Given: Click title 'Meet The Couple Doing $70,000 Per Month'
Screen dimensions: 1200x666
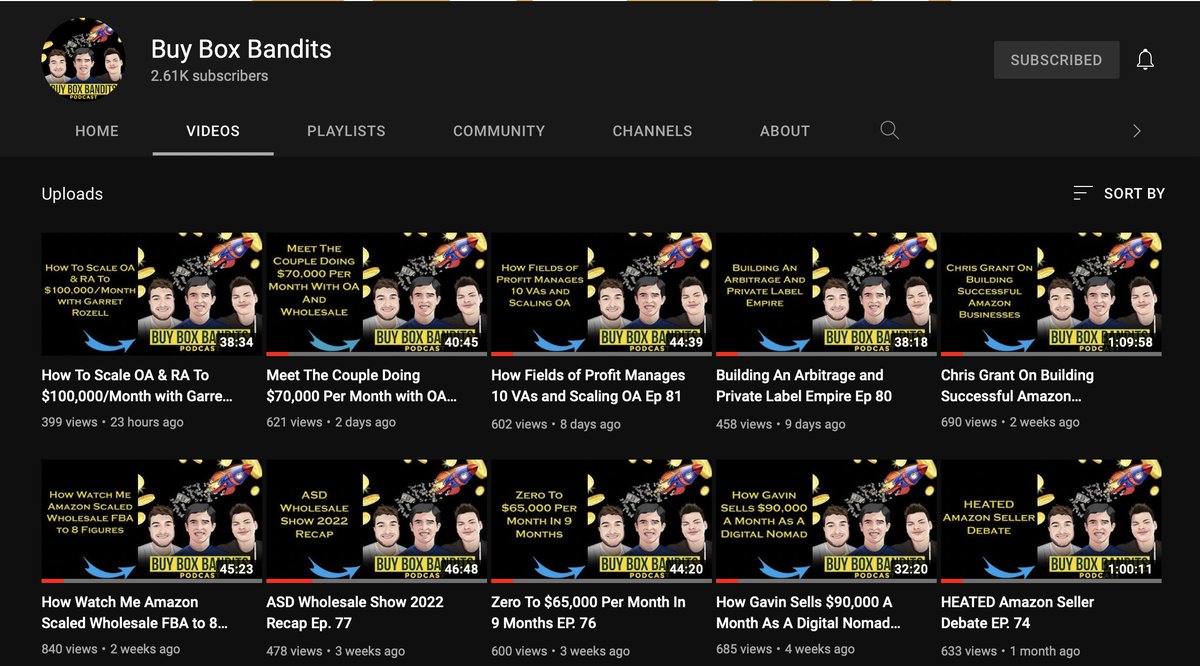Looking at the screenshot, I should pyautogui.click(x=362, y=386).
